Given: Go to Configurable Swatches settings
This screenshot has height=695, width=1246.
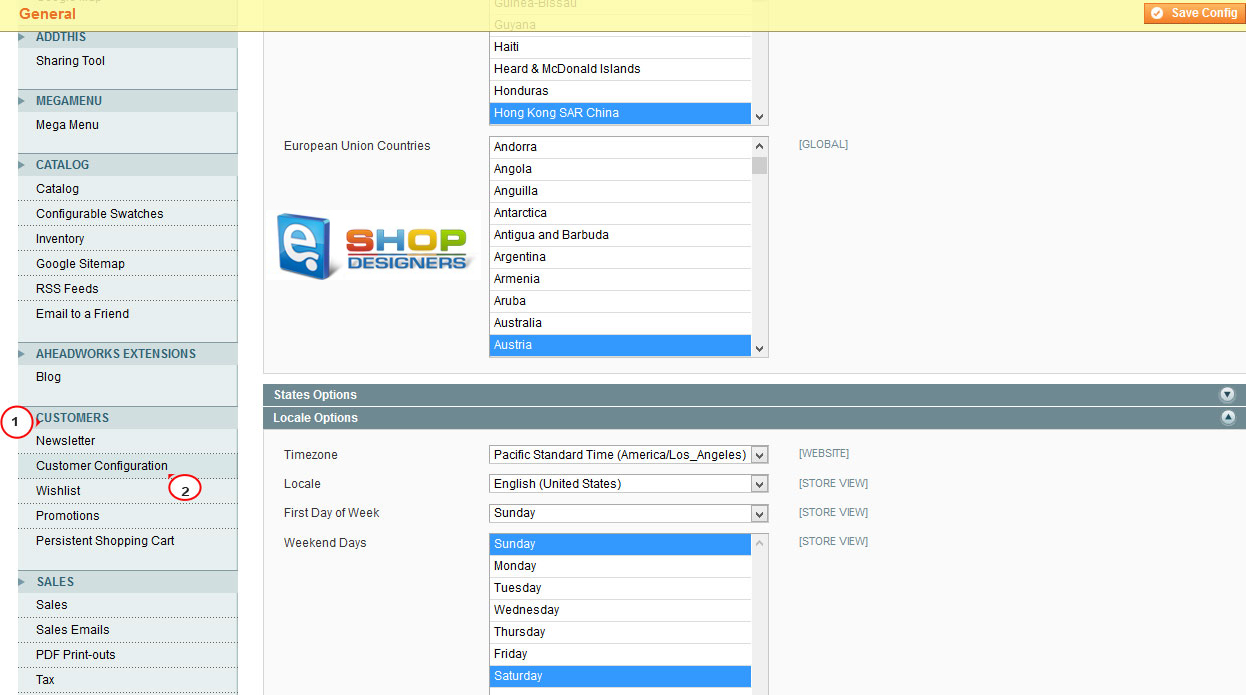Looking at the screenshot, I should [99, 214].
